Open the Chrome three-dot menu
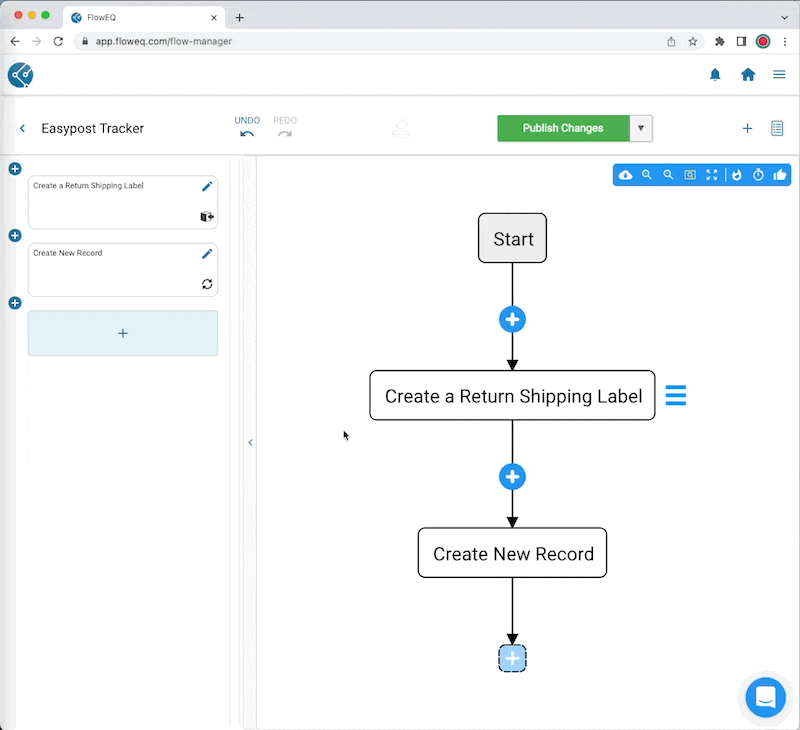Image resolution: width=800 pixels, height=730 pixels. 785,42
